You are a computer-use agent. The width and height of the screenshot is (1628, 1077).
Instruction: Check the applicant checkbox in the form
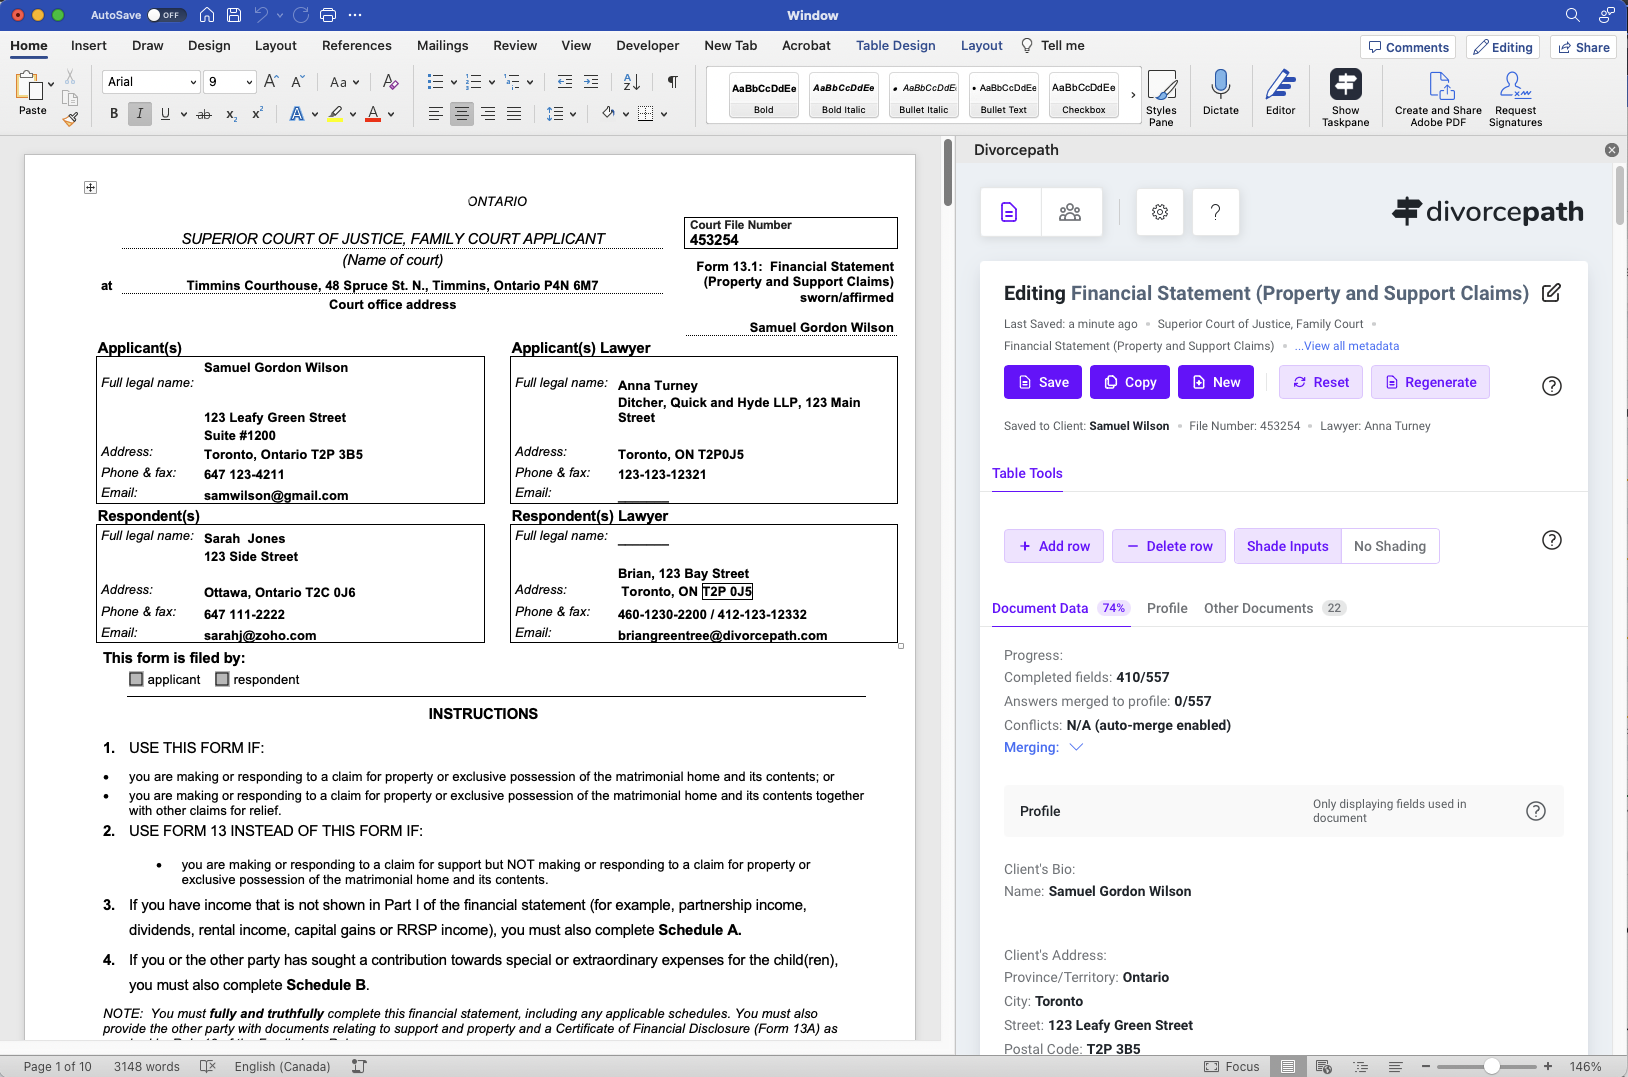point(136,679)
